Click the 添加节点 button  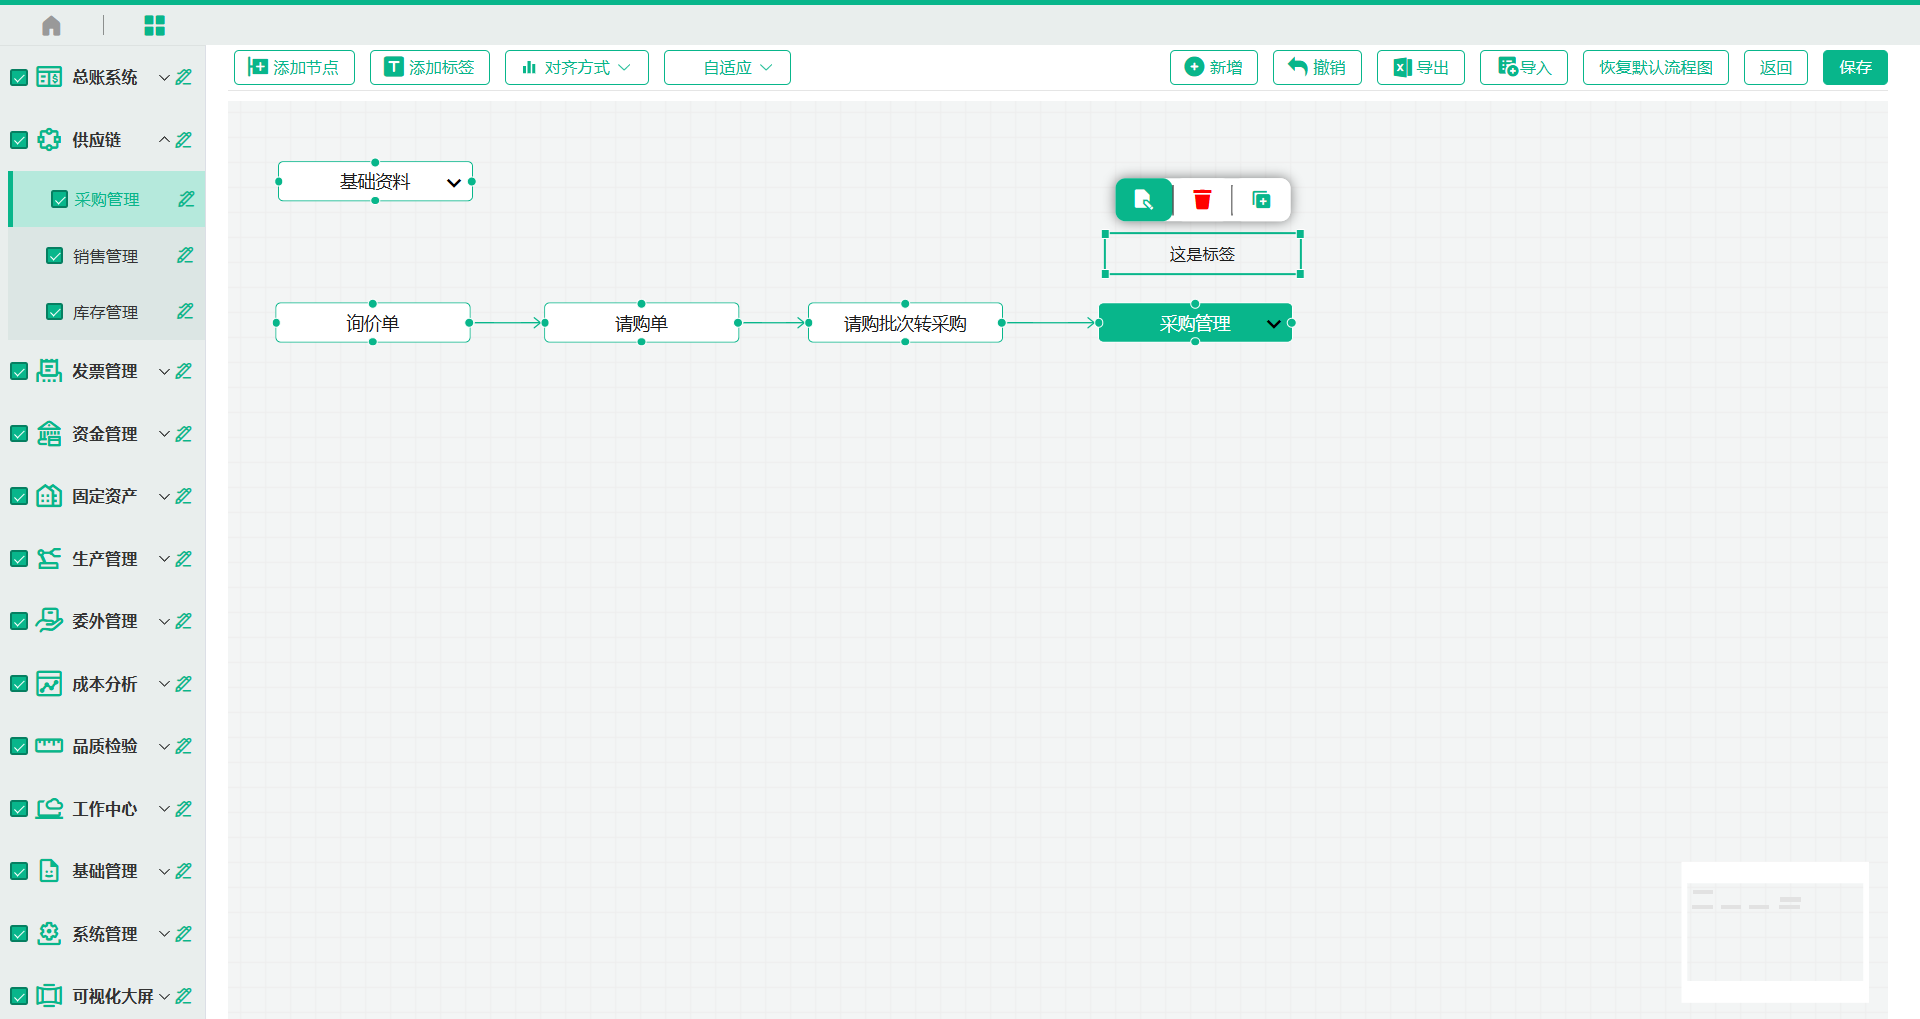pyautogui.click(x=294, y=67)
